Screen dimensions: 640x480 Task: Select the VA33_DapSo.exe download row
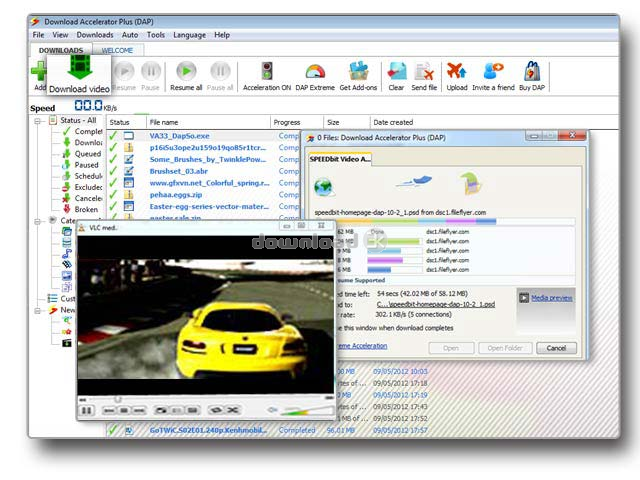(179, 135)
